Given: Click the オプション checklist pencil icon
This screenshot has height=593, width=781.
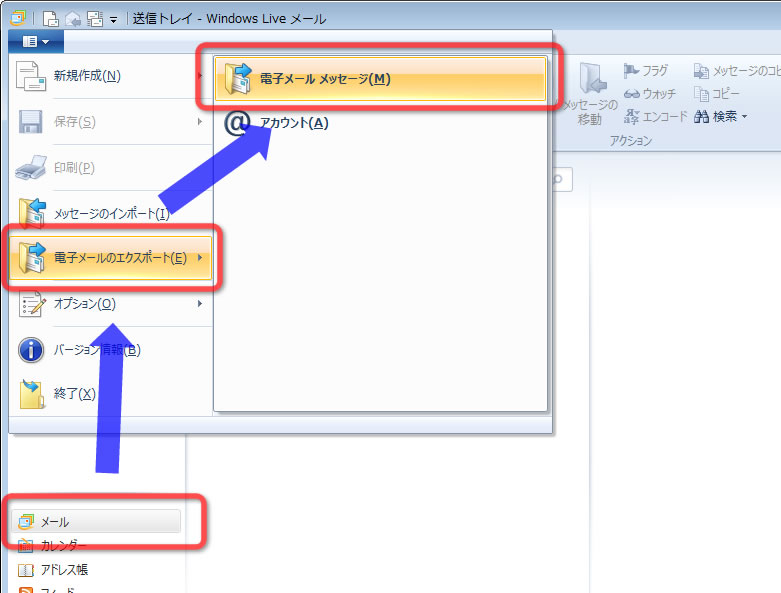Looking at the screenshot, I should (32, 304).
